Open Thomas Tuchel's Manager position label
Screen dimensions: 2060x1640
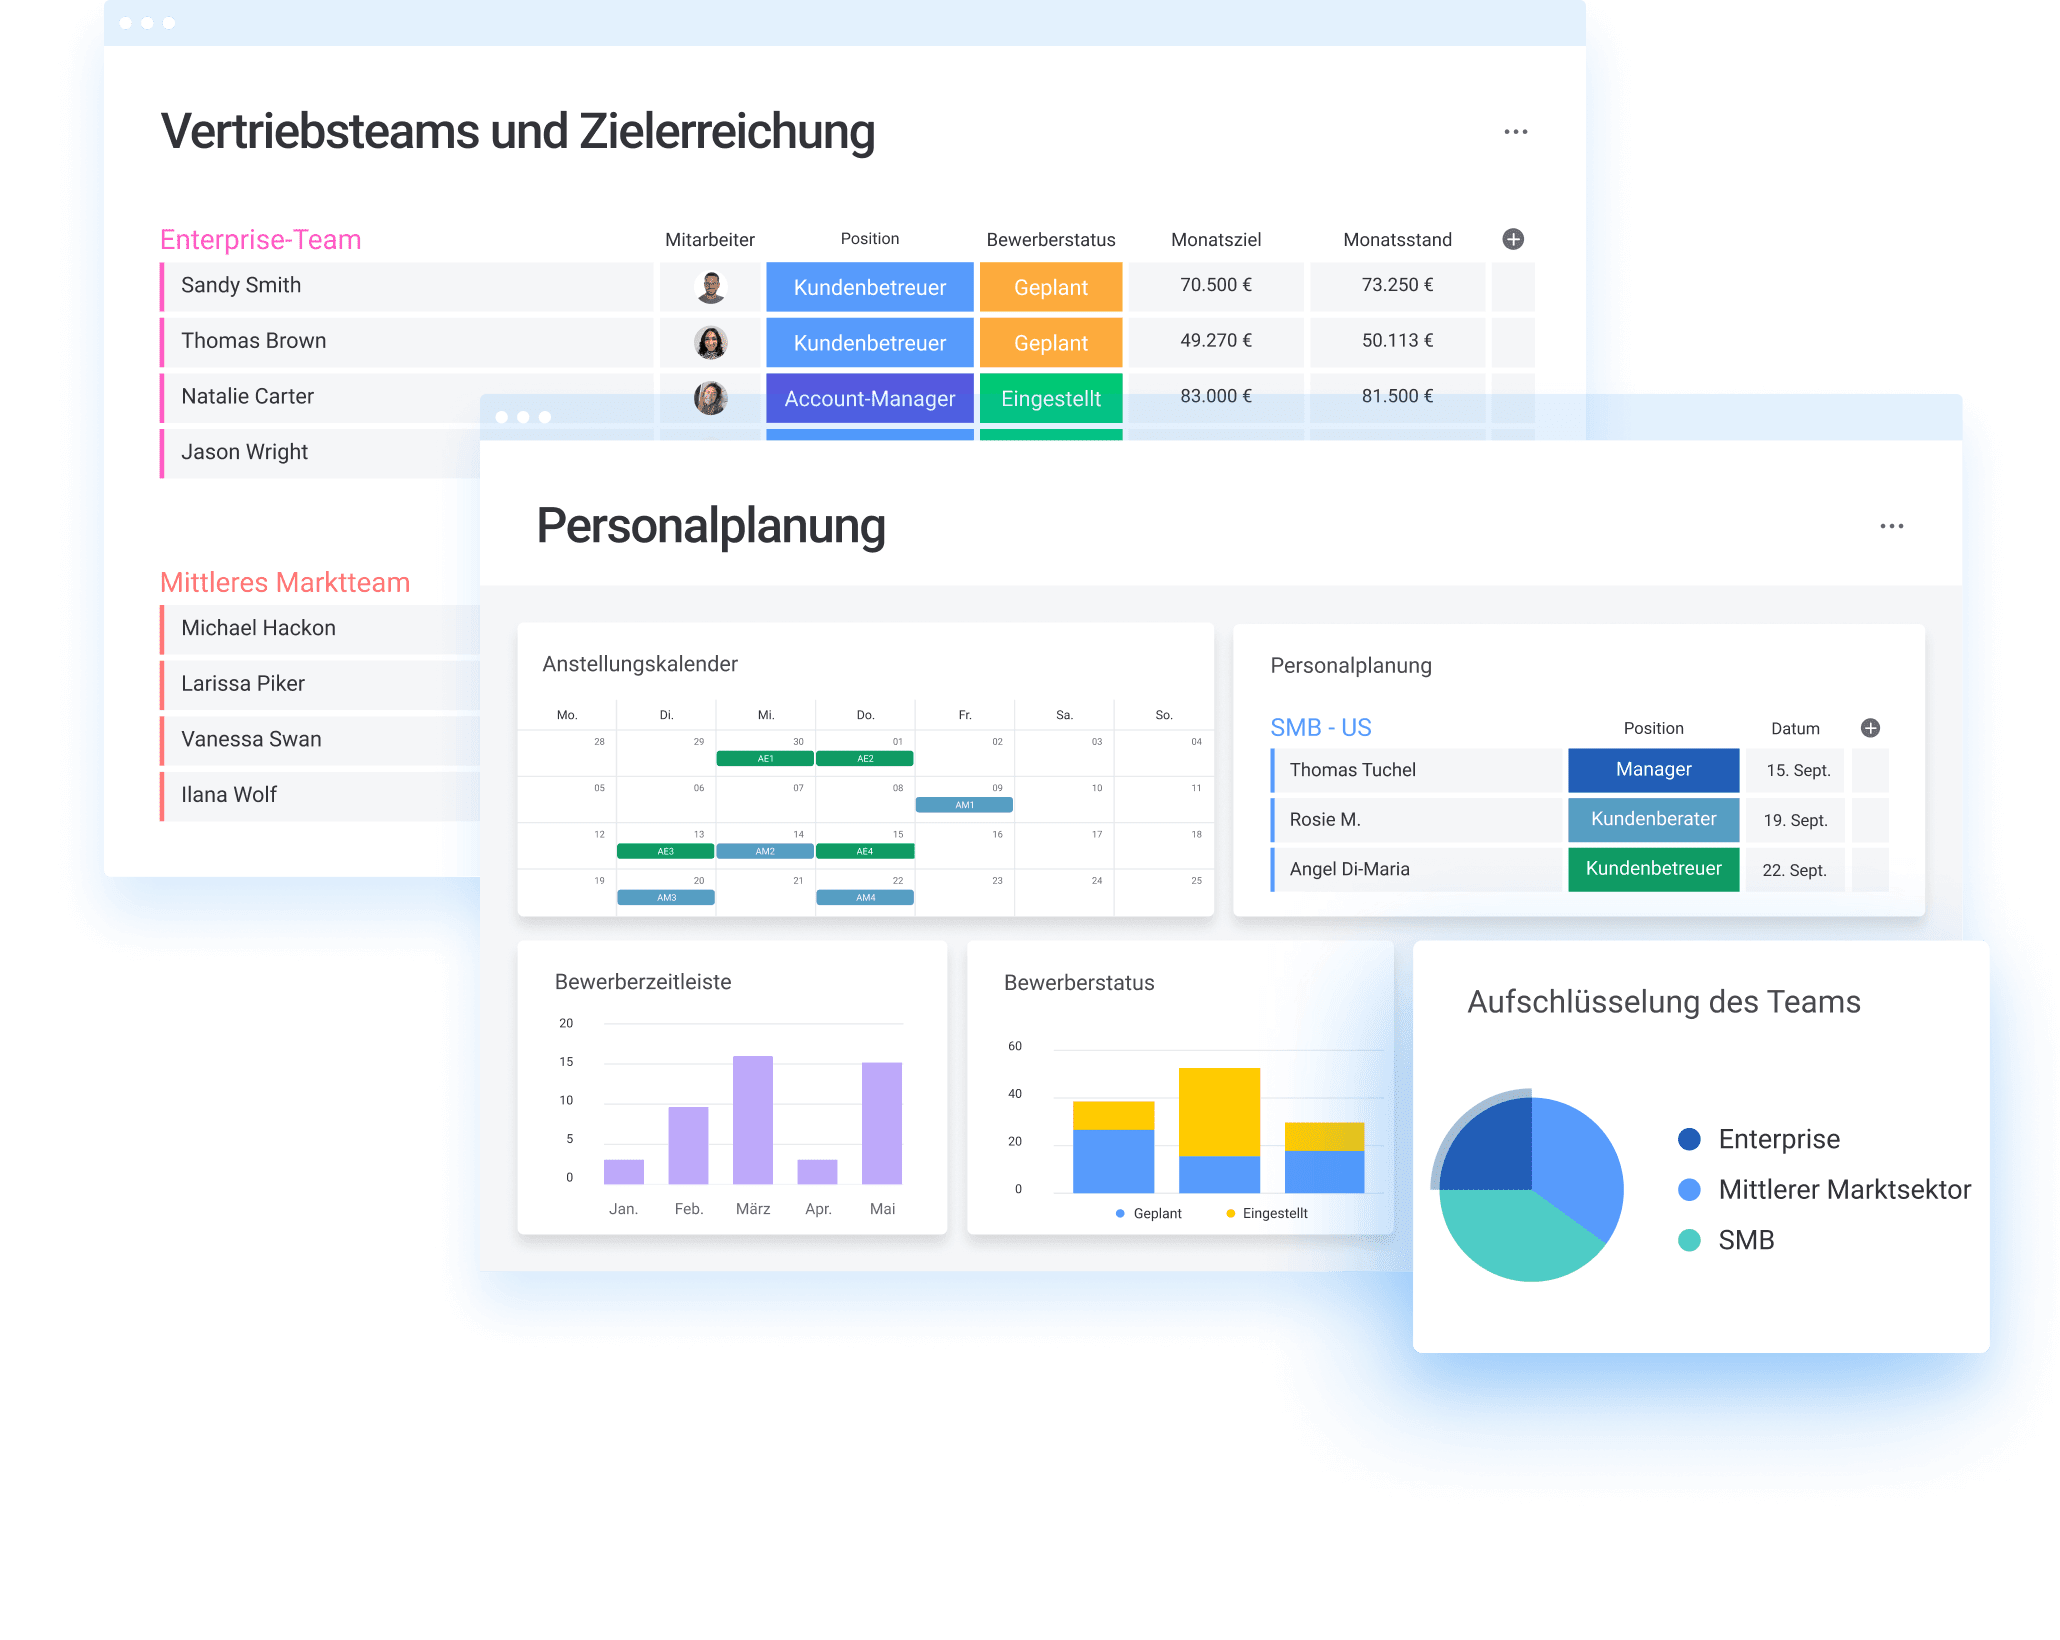click(1653, 770)
